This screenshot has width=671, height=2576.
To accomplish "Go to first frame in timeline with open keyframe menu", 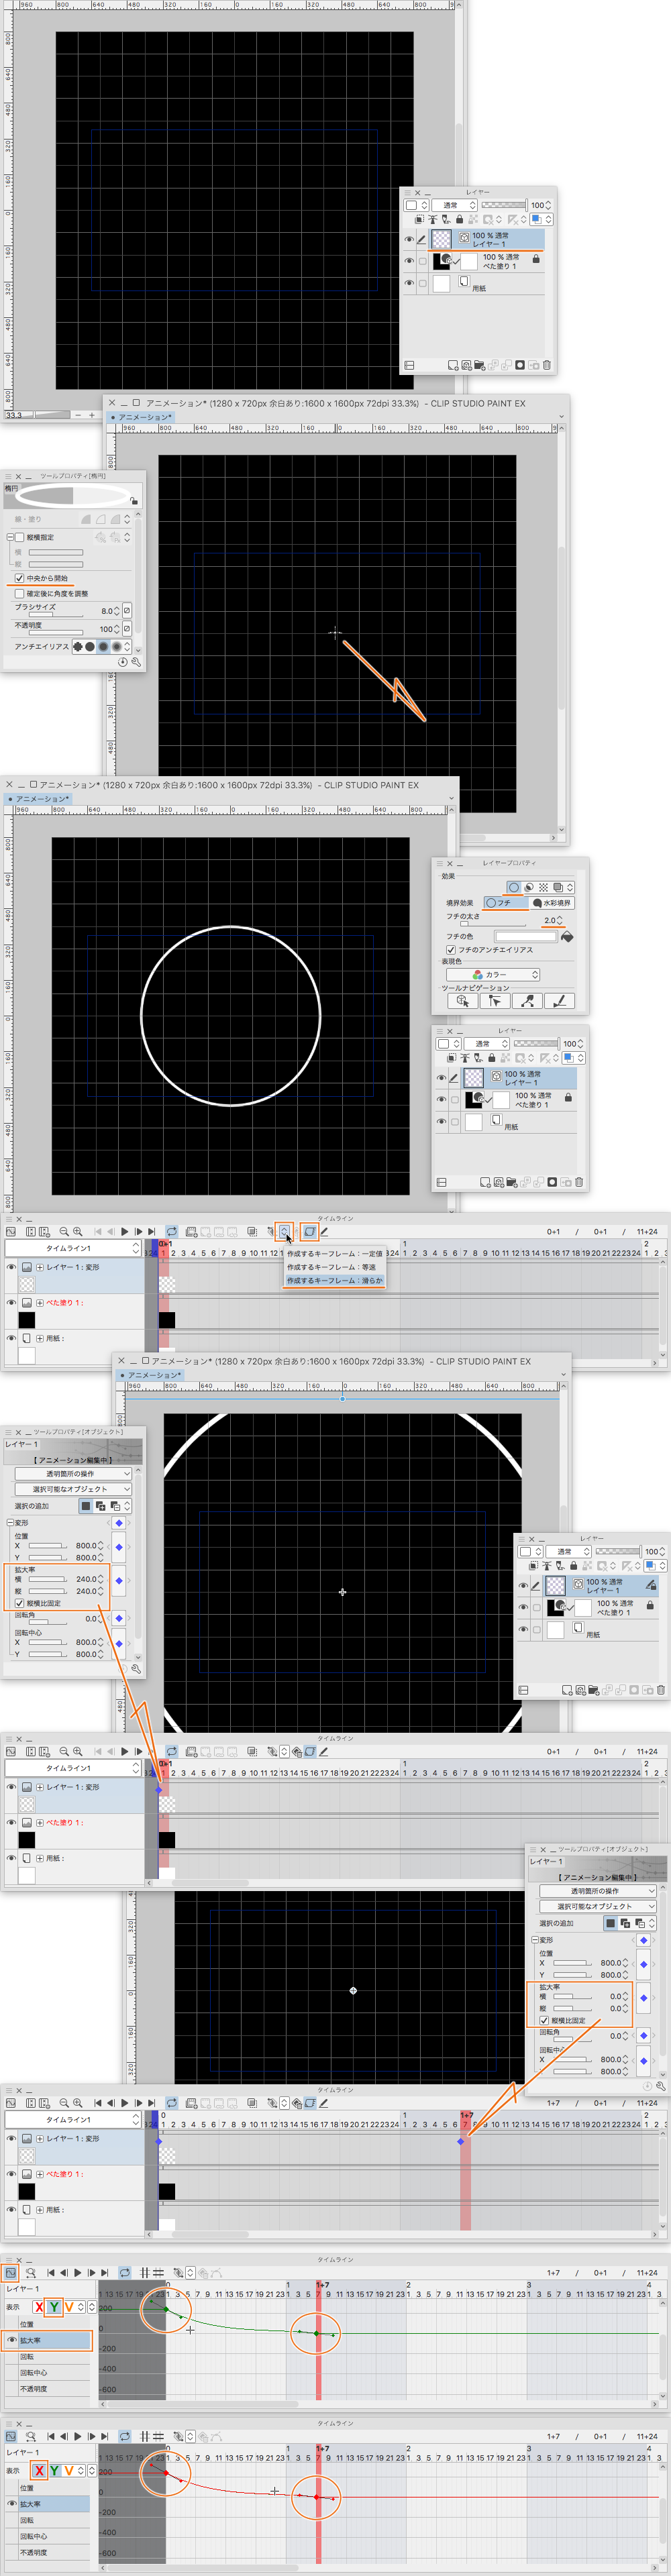I will [x=98, y=1232].
